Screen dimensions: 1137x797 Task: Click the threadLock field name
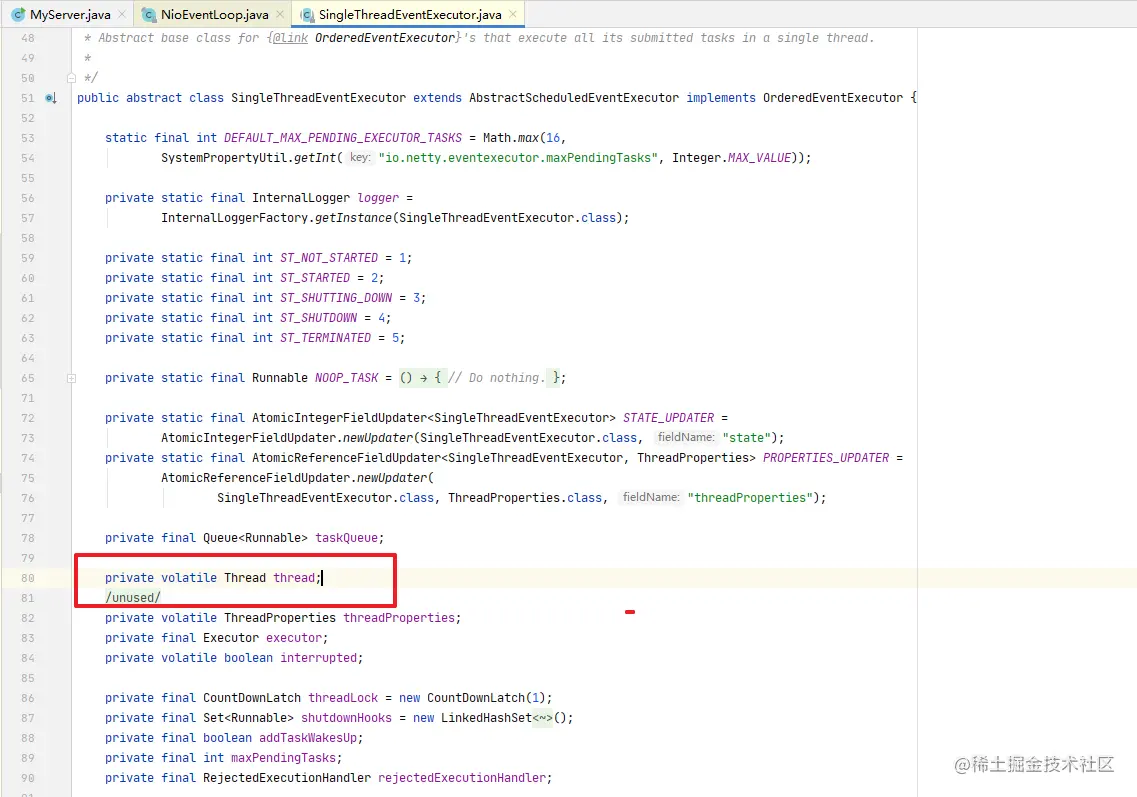[x=343, y=698]
